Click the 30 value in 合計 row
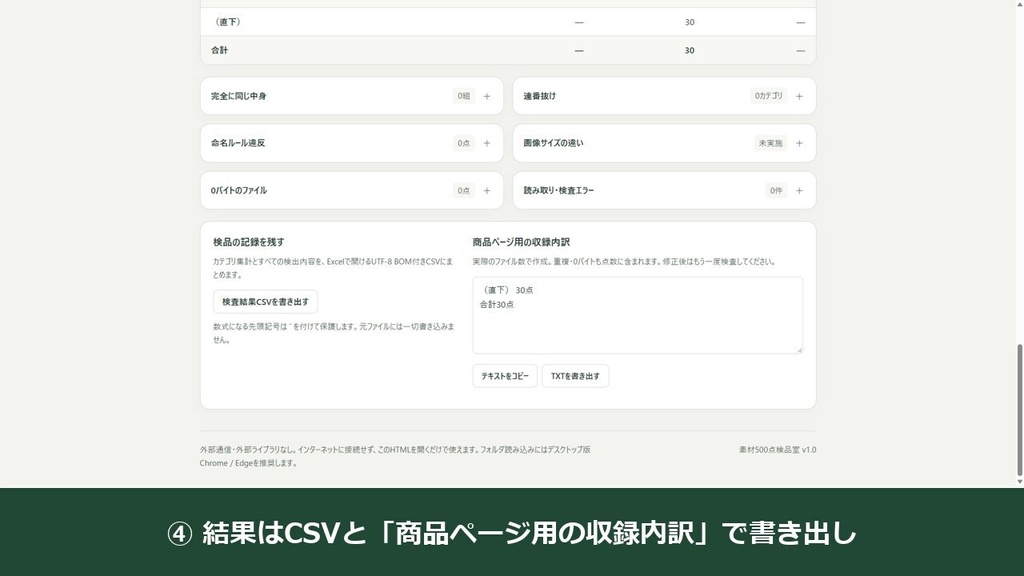This screenshot has width=1024, height=576. click(x=690, y=50)
